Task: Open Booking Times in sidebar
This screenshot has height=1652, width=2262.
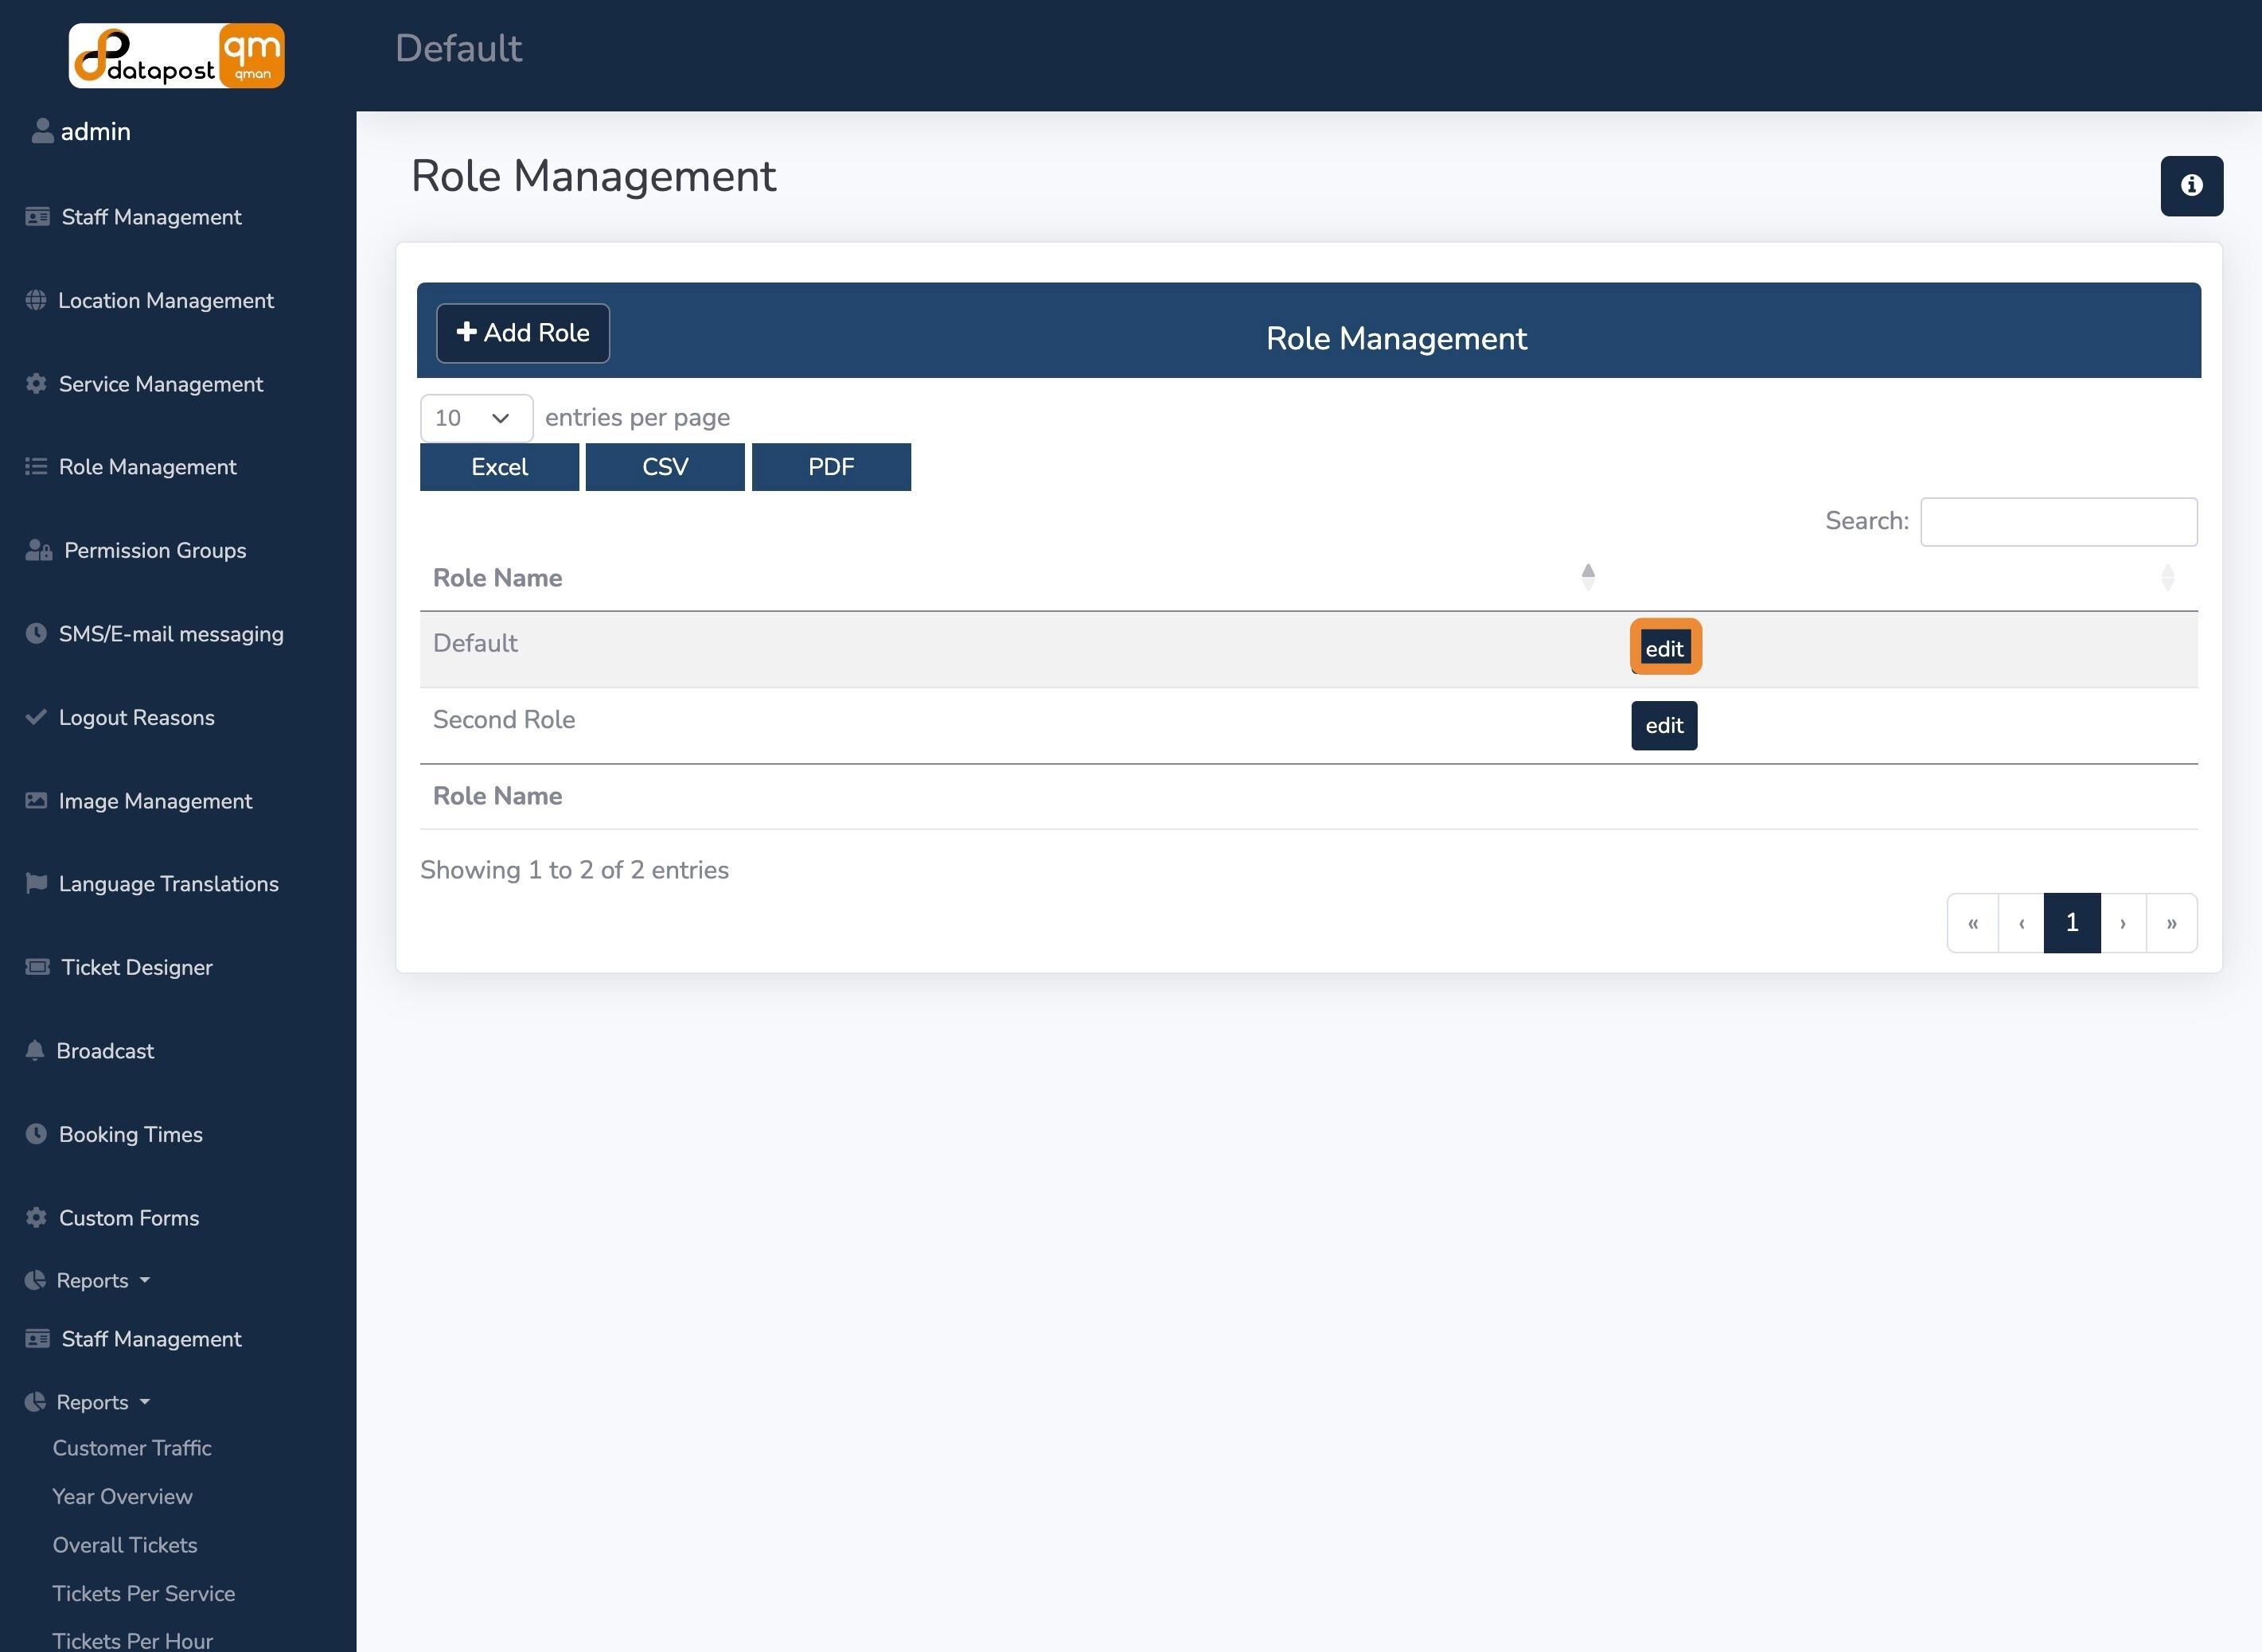Action: point(131,1134)
